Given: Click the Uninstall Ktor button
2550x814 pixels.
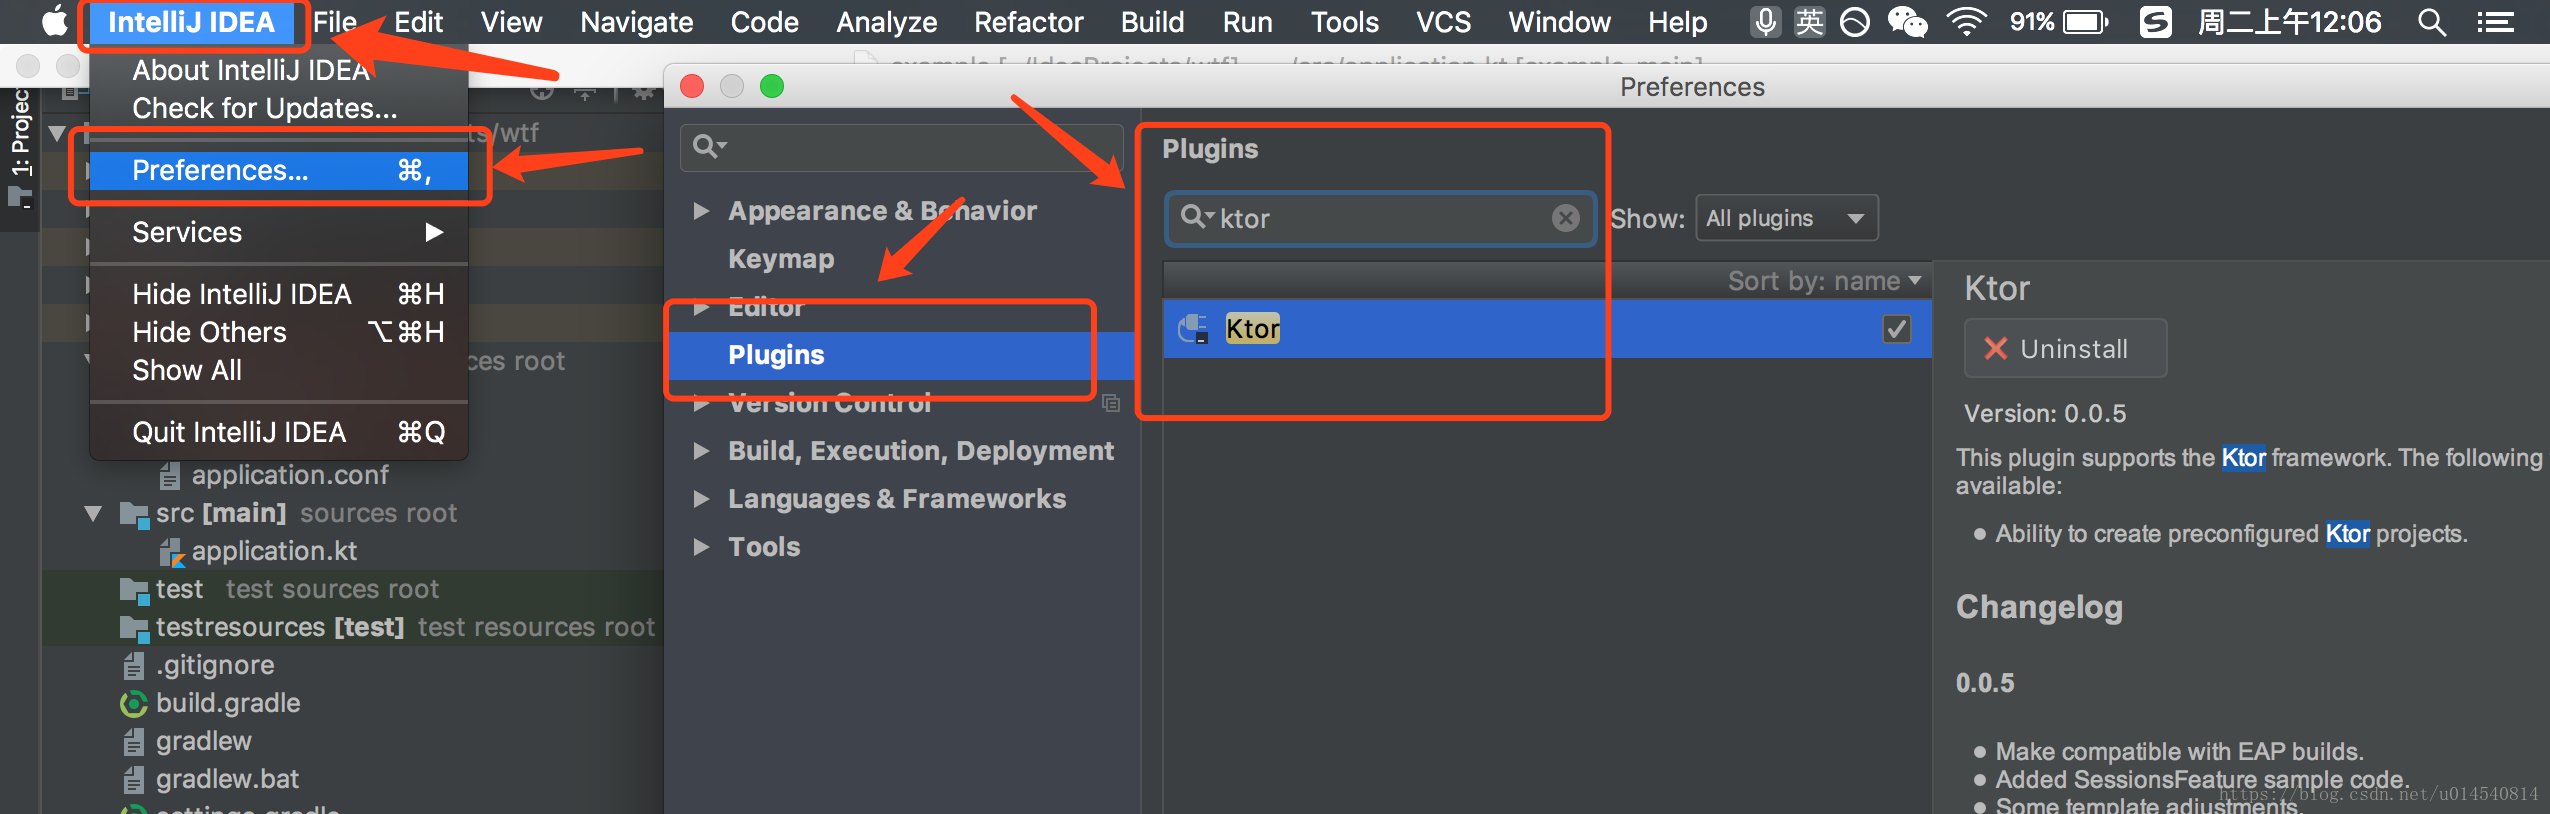Looking at the screenshot, I should click(x=2065, y=348).
